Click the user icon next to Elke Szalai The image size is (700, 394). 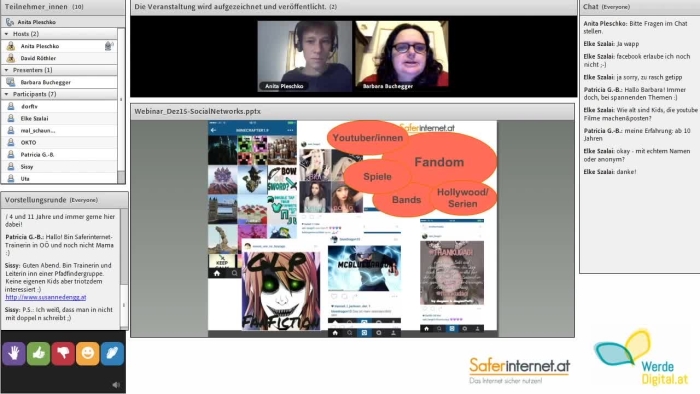tap(11, 118)
